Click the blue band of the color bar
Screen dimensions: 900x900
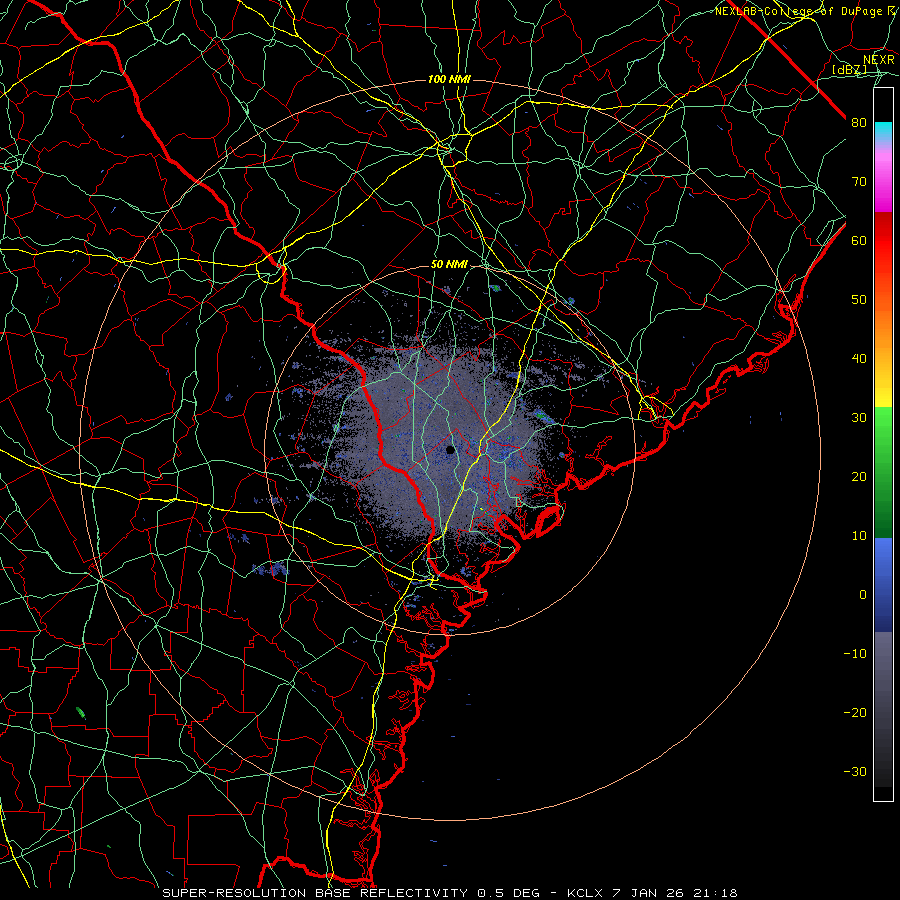(883, 584)
